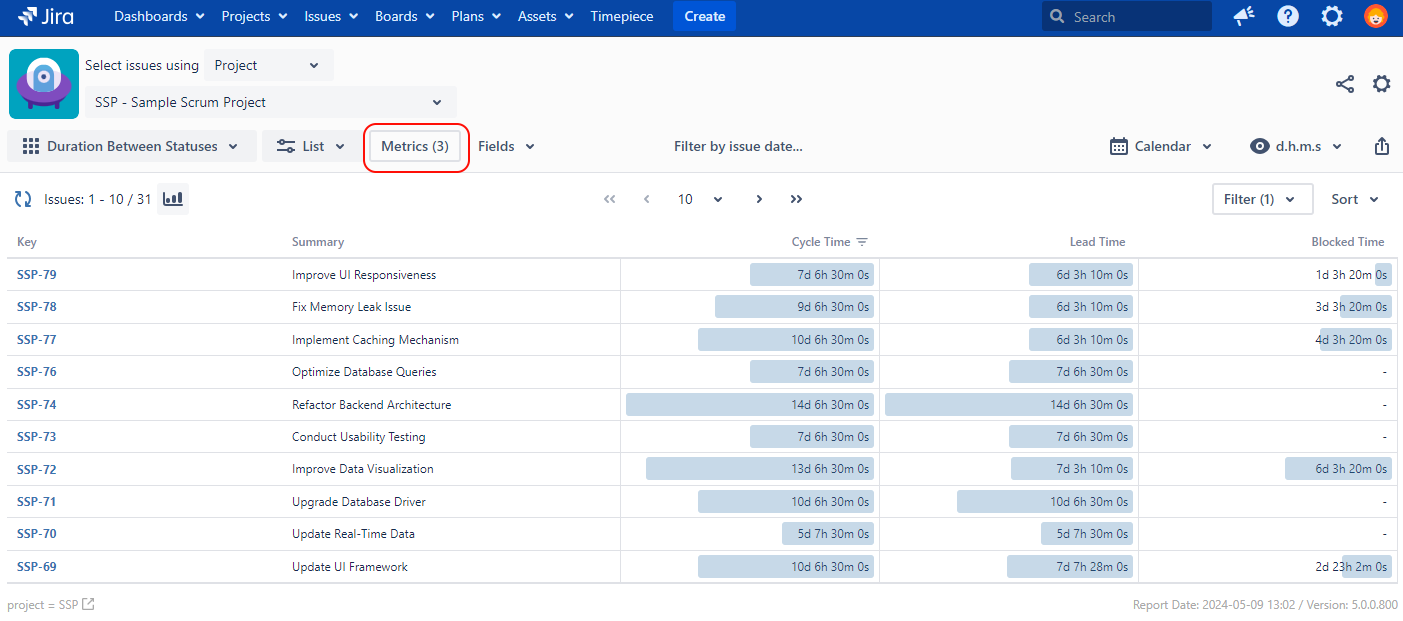Click the Filter by issue date field
1403x621 pixels.
click(x=738, y=146)
